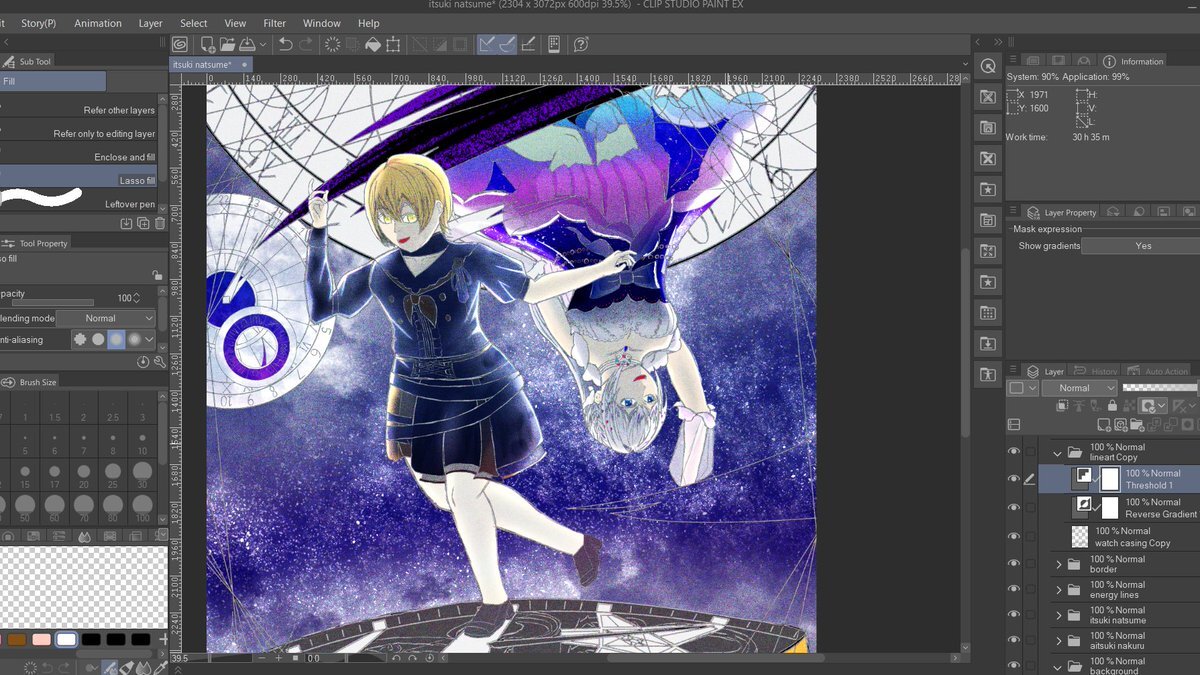The height and width of the screenshot is (675, 1200).
Task: Select brush size 100
Action: [142, 509]
